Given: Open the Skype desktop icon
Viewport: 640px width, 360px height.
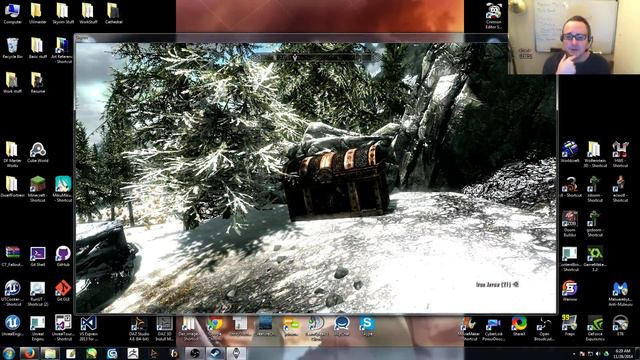Looking at the screenshot, I should pyautogui.click(x=367, y=326).
